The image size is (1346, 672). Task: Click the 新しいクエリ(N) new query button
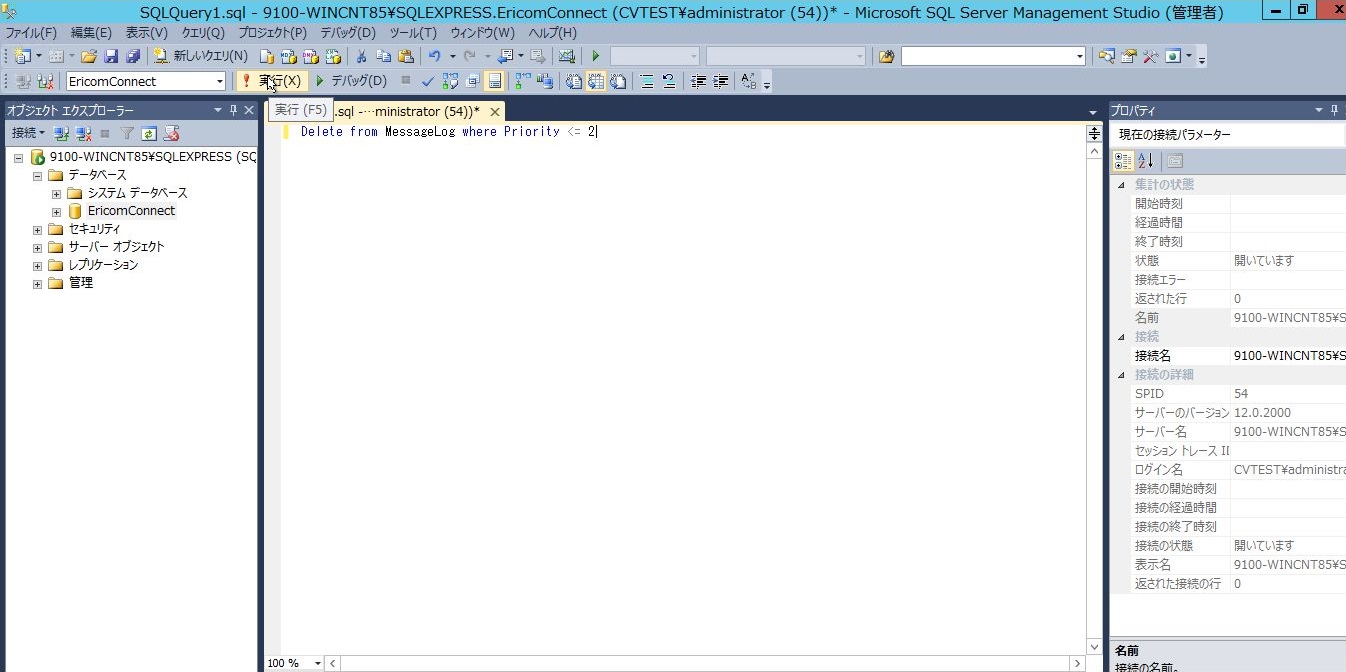click(200, 56)
